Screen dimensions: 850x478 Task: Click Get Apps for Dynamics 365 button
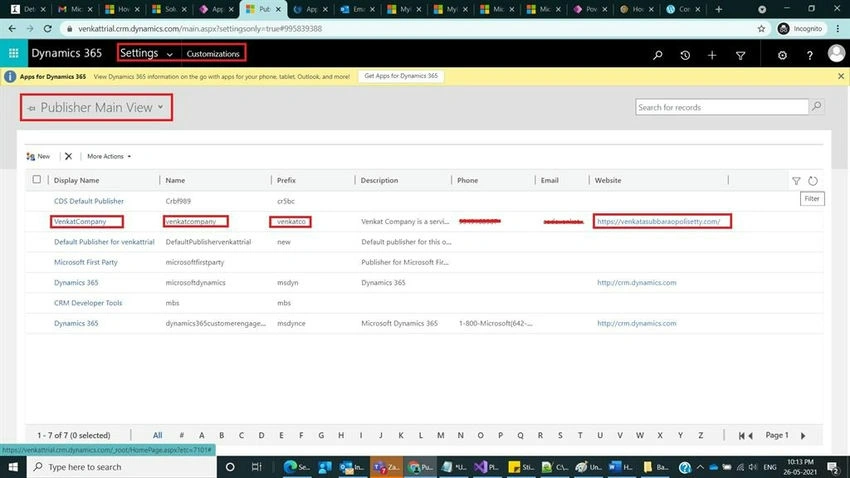[401, 76]
